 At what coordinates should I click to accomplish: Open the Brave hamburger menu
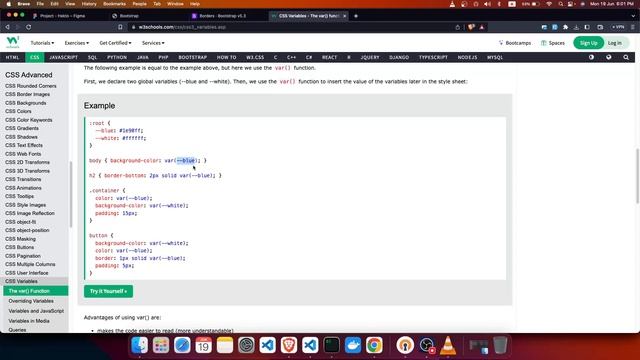(633, 27)
